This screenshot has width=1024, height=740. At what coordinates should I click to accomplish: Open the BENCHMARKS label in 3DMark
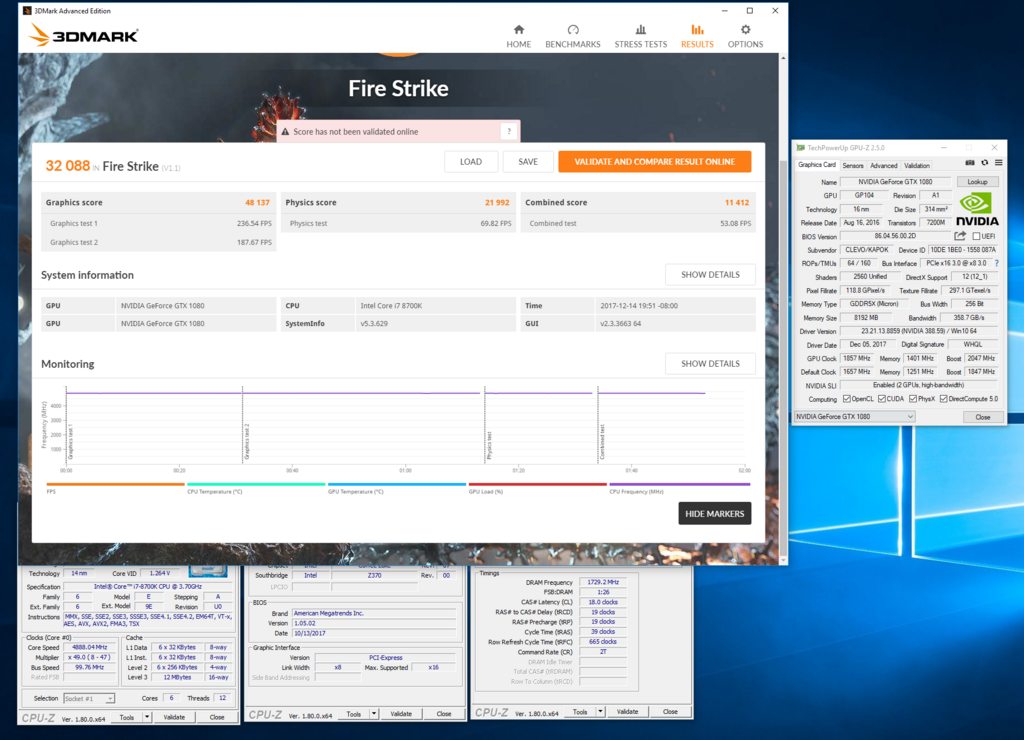[x=573, y=44]
